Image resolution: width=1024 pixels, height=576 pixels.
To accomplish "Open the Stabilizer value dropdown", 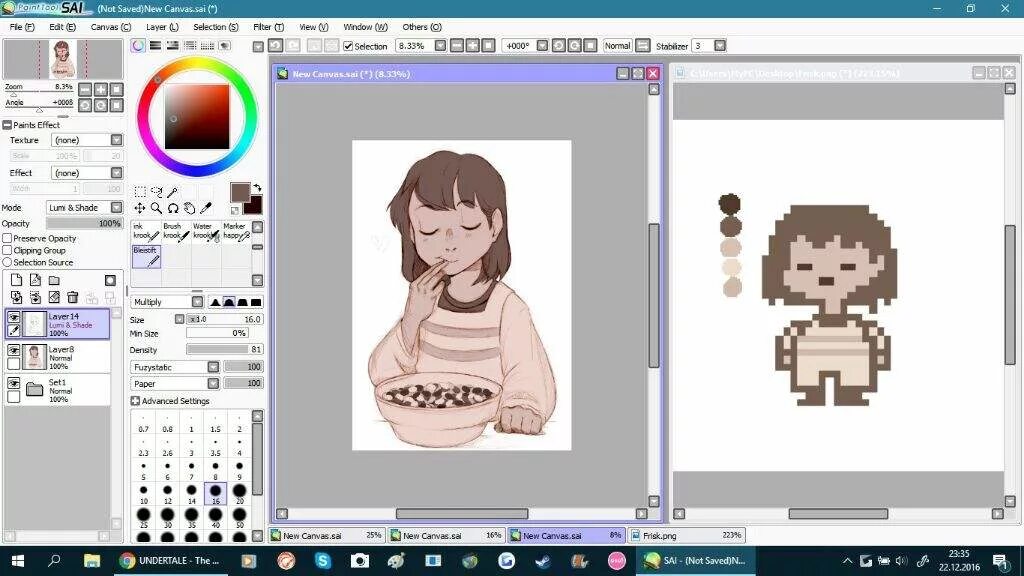I will (720, 46).
